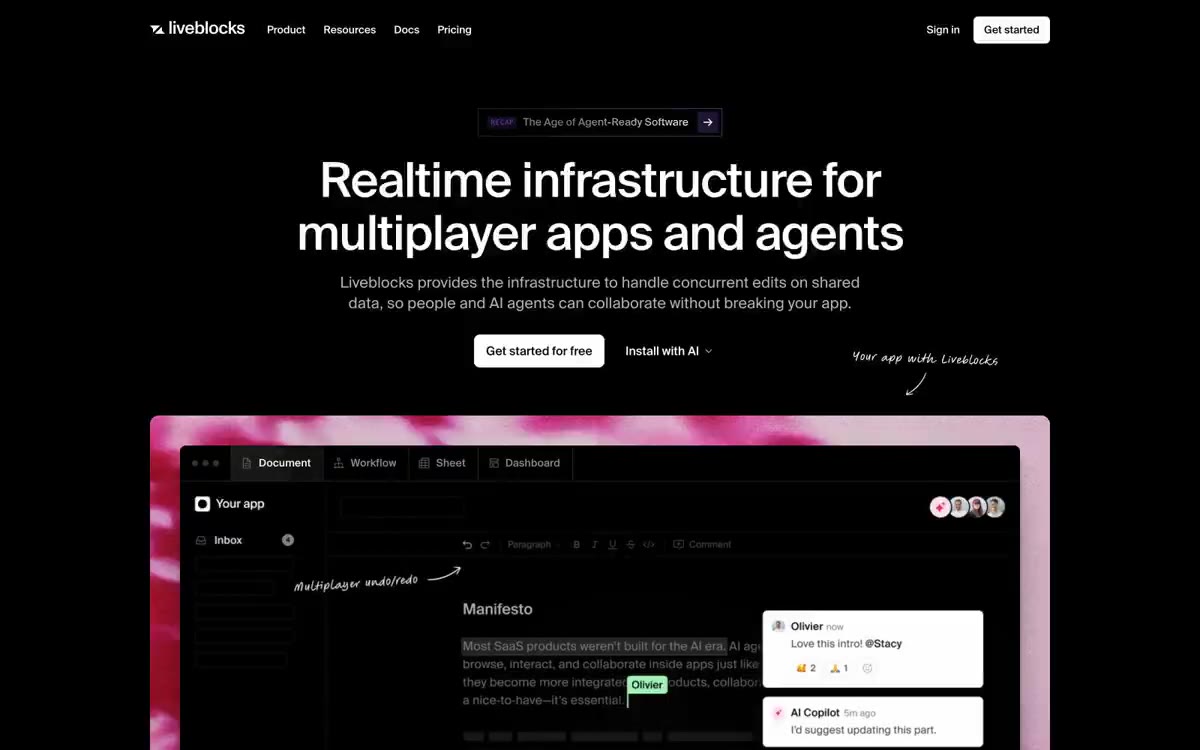Viewport: 1200px width, 750px height.
Task: Toggle strikethrough formatting
Action: click(x=630, y=545)
